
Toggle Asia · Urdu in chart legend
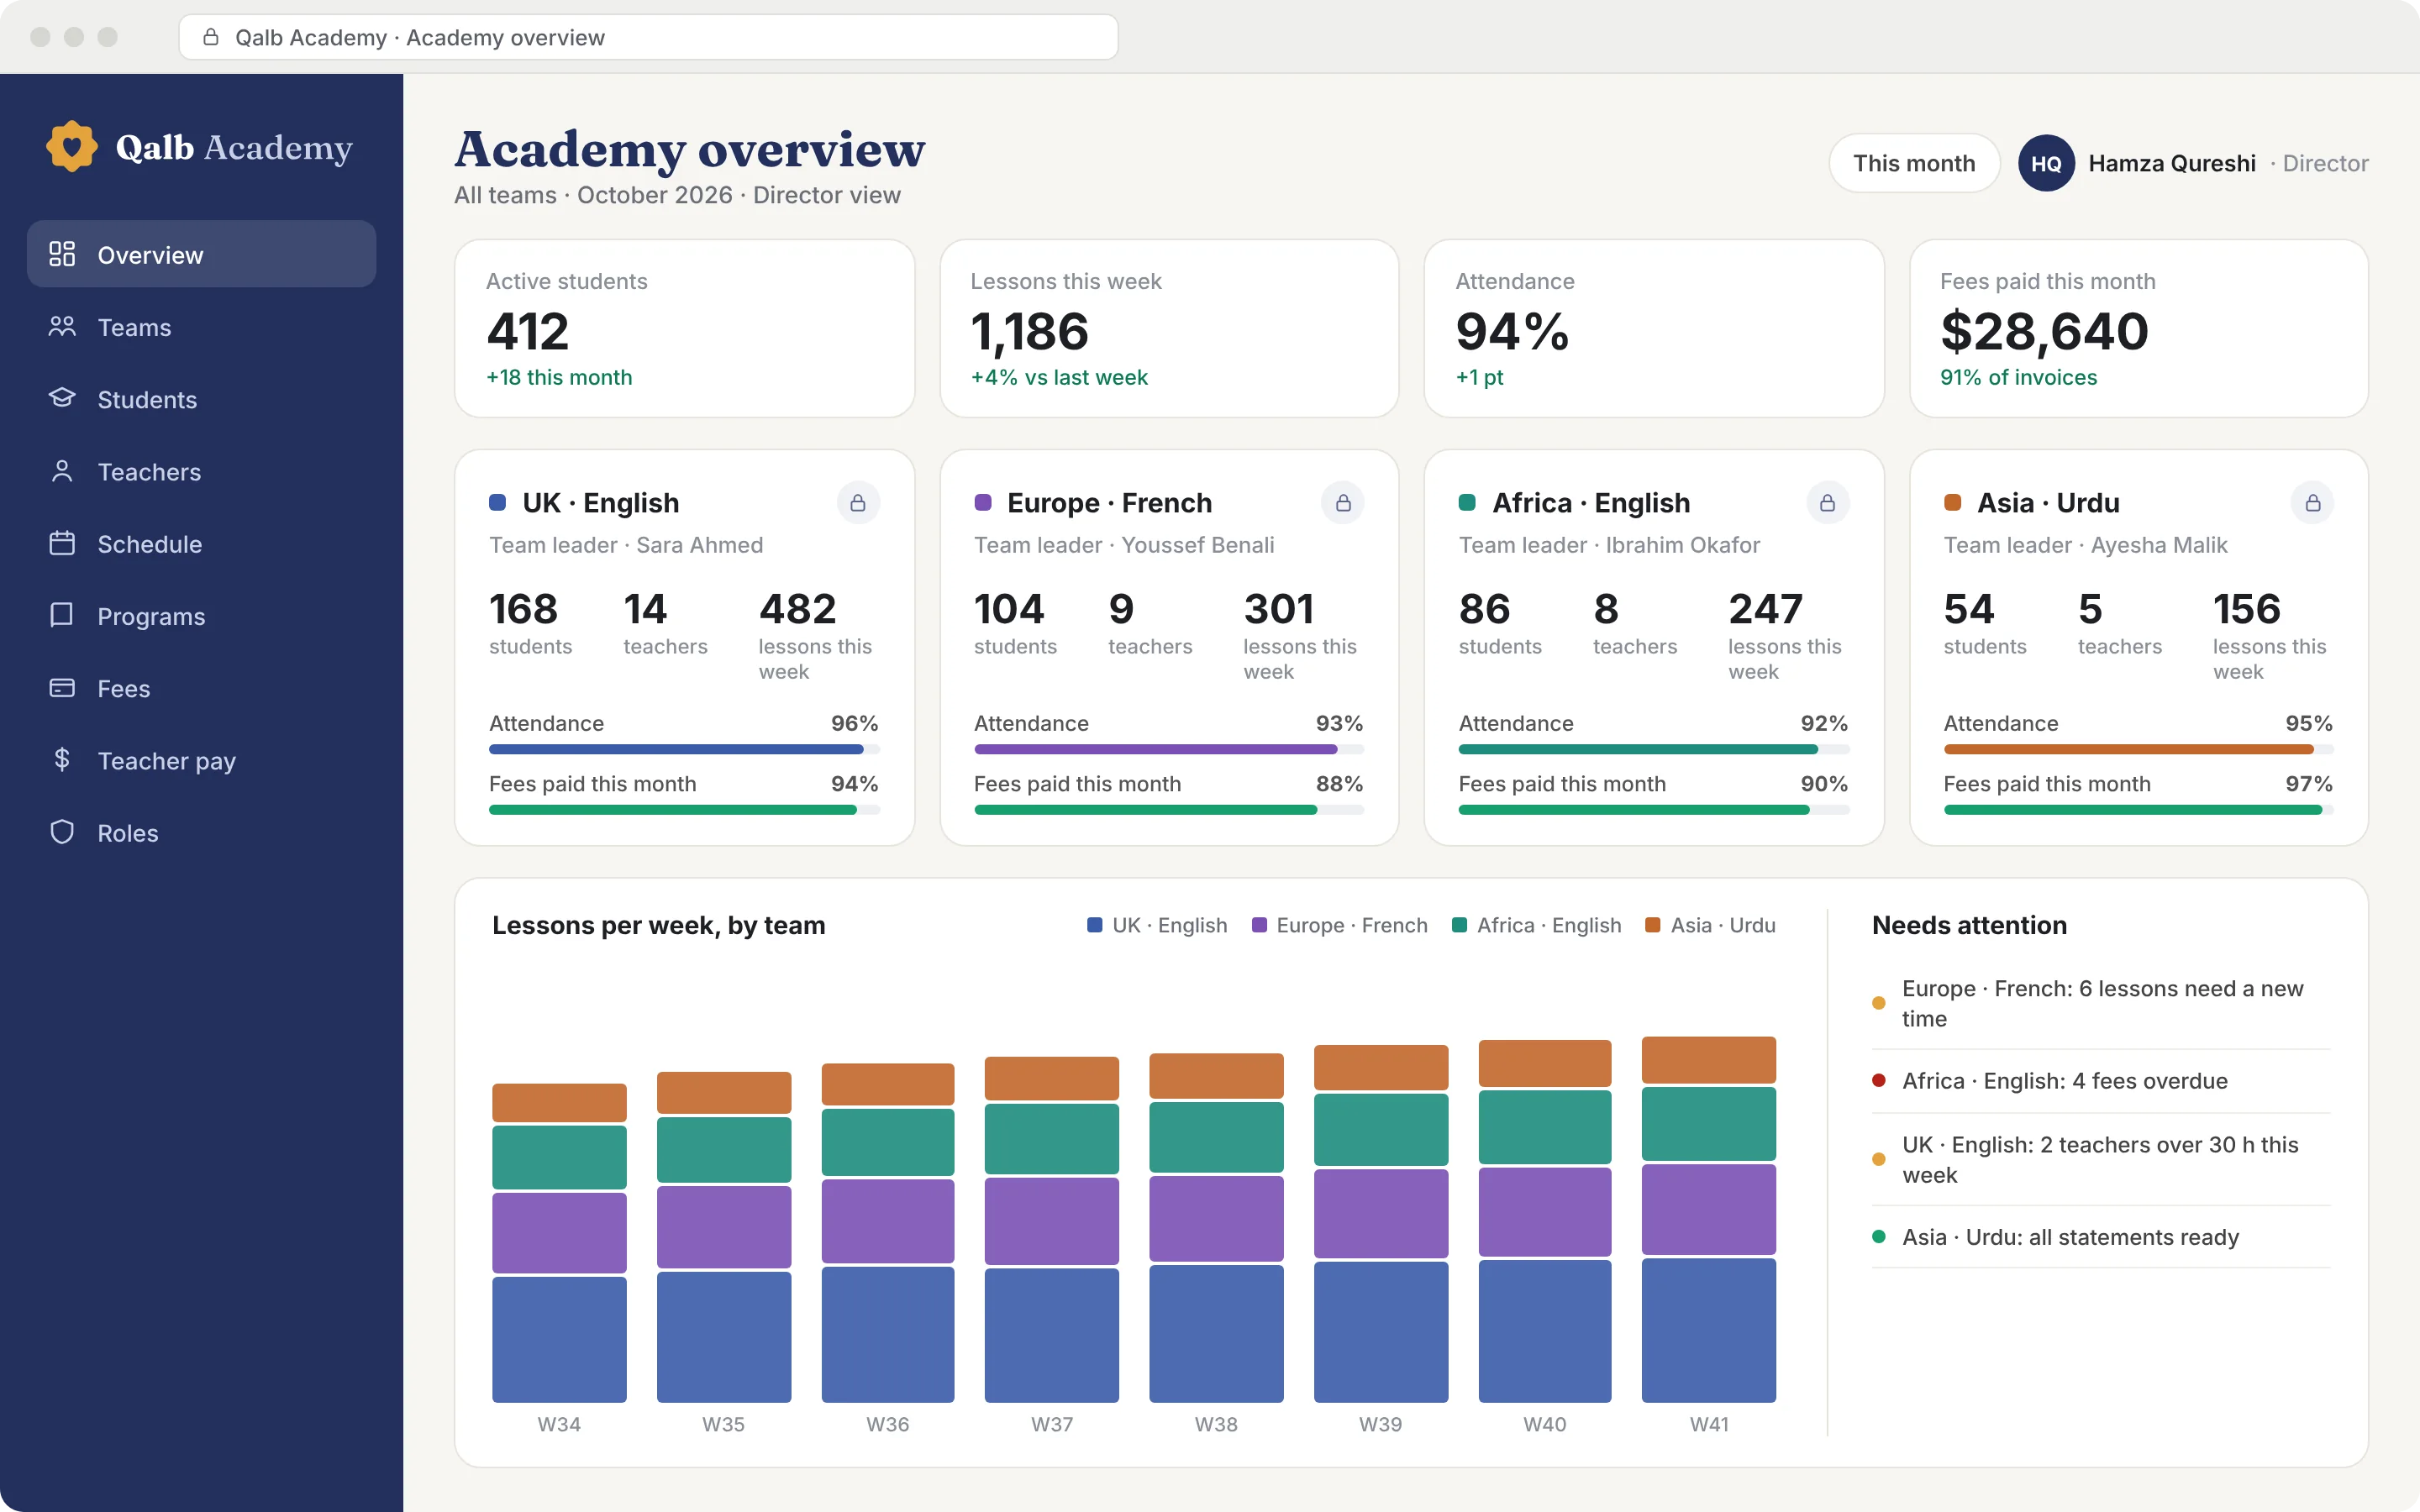point(1710,925)
